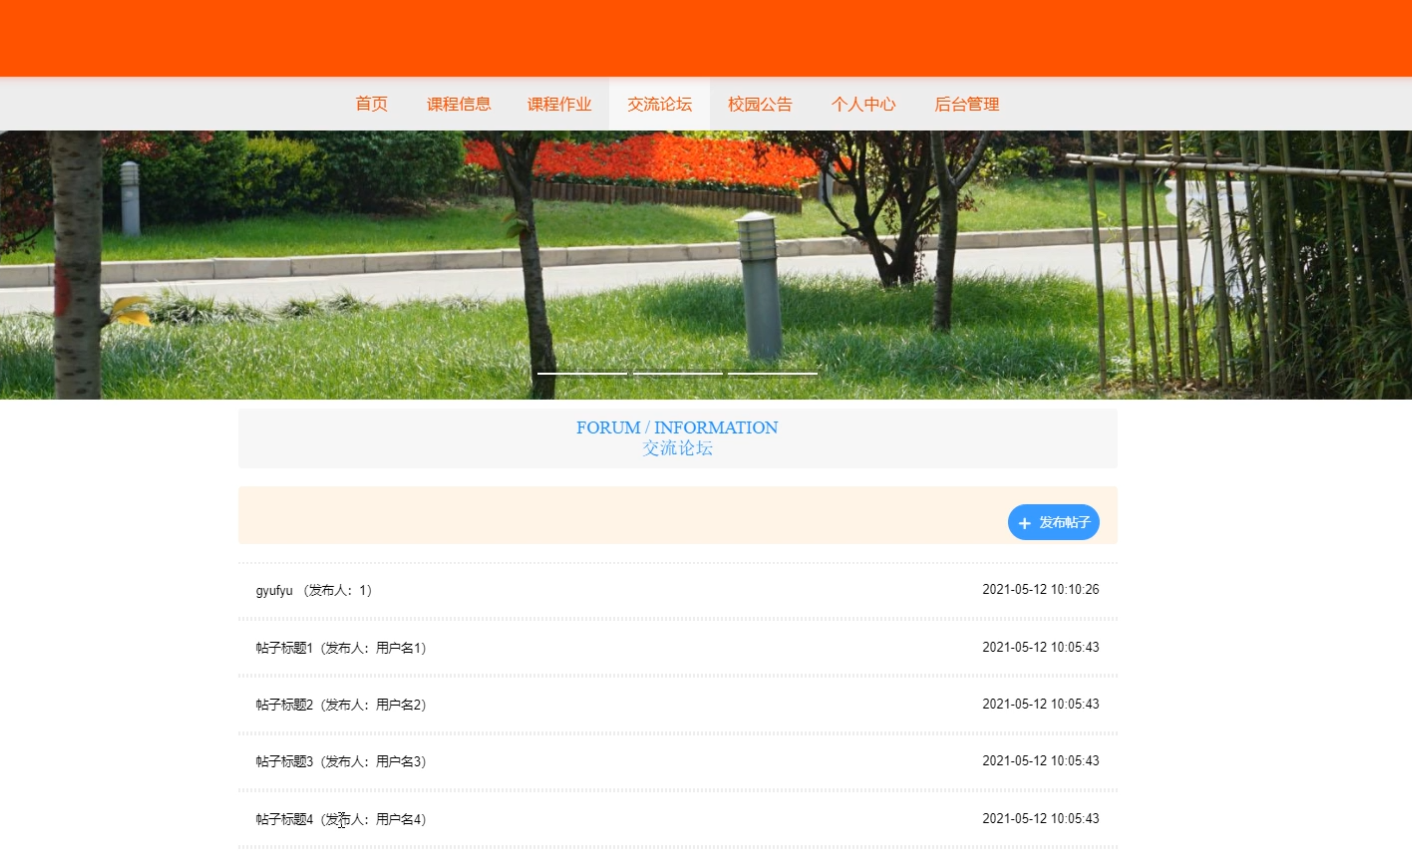Click the timestamp 2021-05-12 10:10:26
Viewport: 1412px width, 851px height.
pos(1040,590)
